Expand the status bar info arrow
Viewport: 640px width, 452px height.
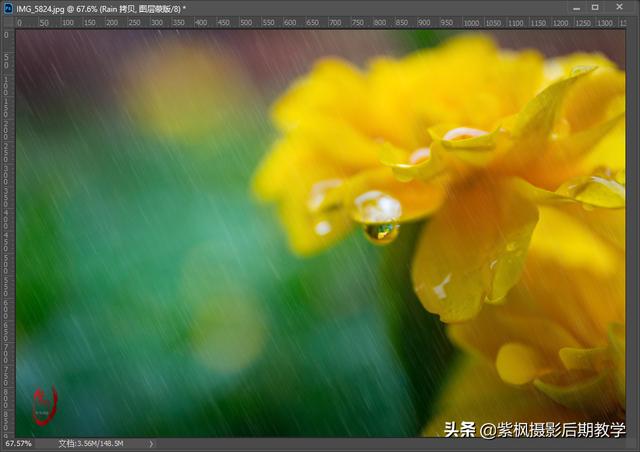point(151,443)
